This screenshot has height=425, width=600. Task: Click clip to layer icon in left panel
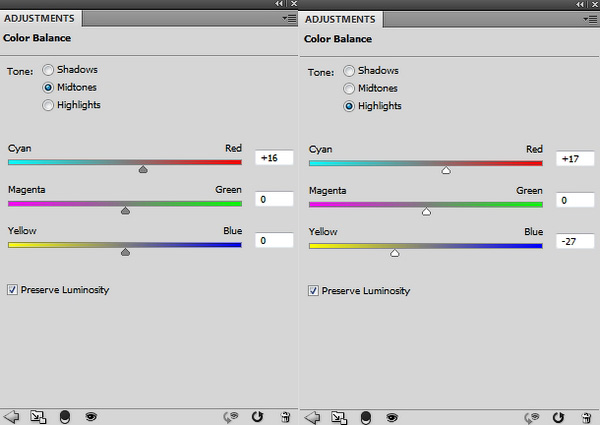[x=65, y=417]
